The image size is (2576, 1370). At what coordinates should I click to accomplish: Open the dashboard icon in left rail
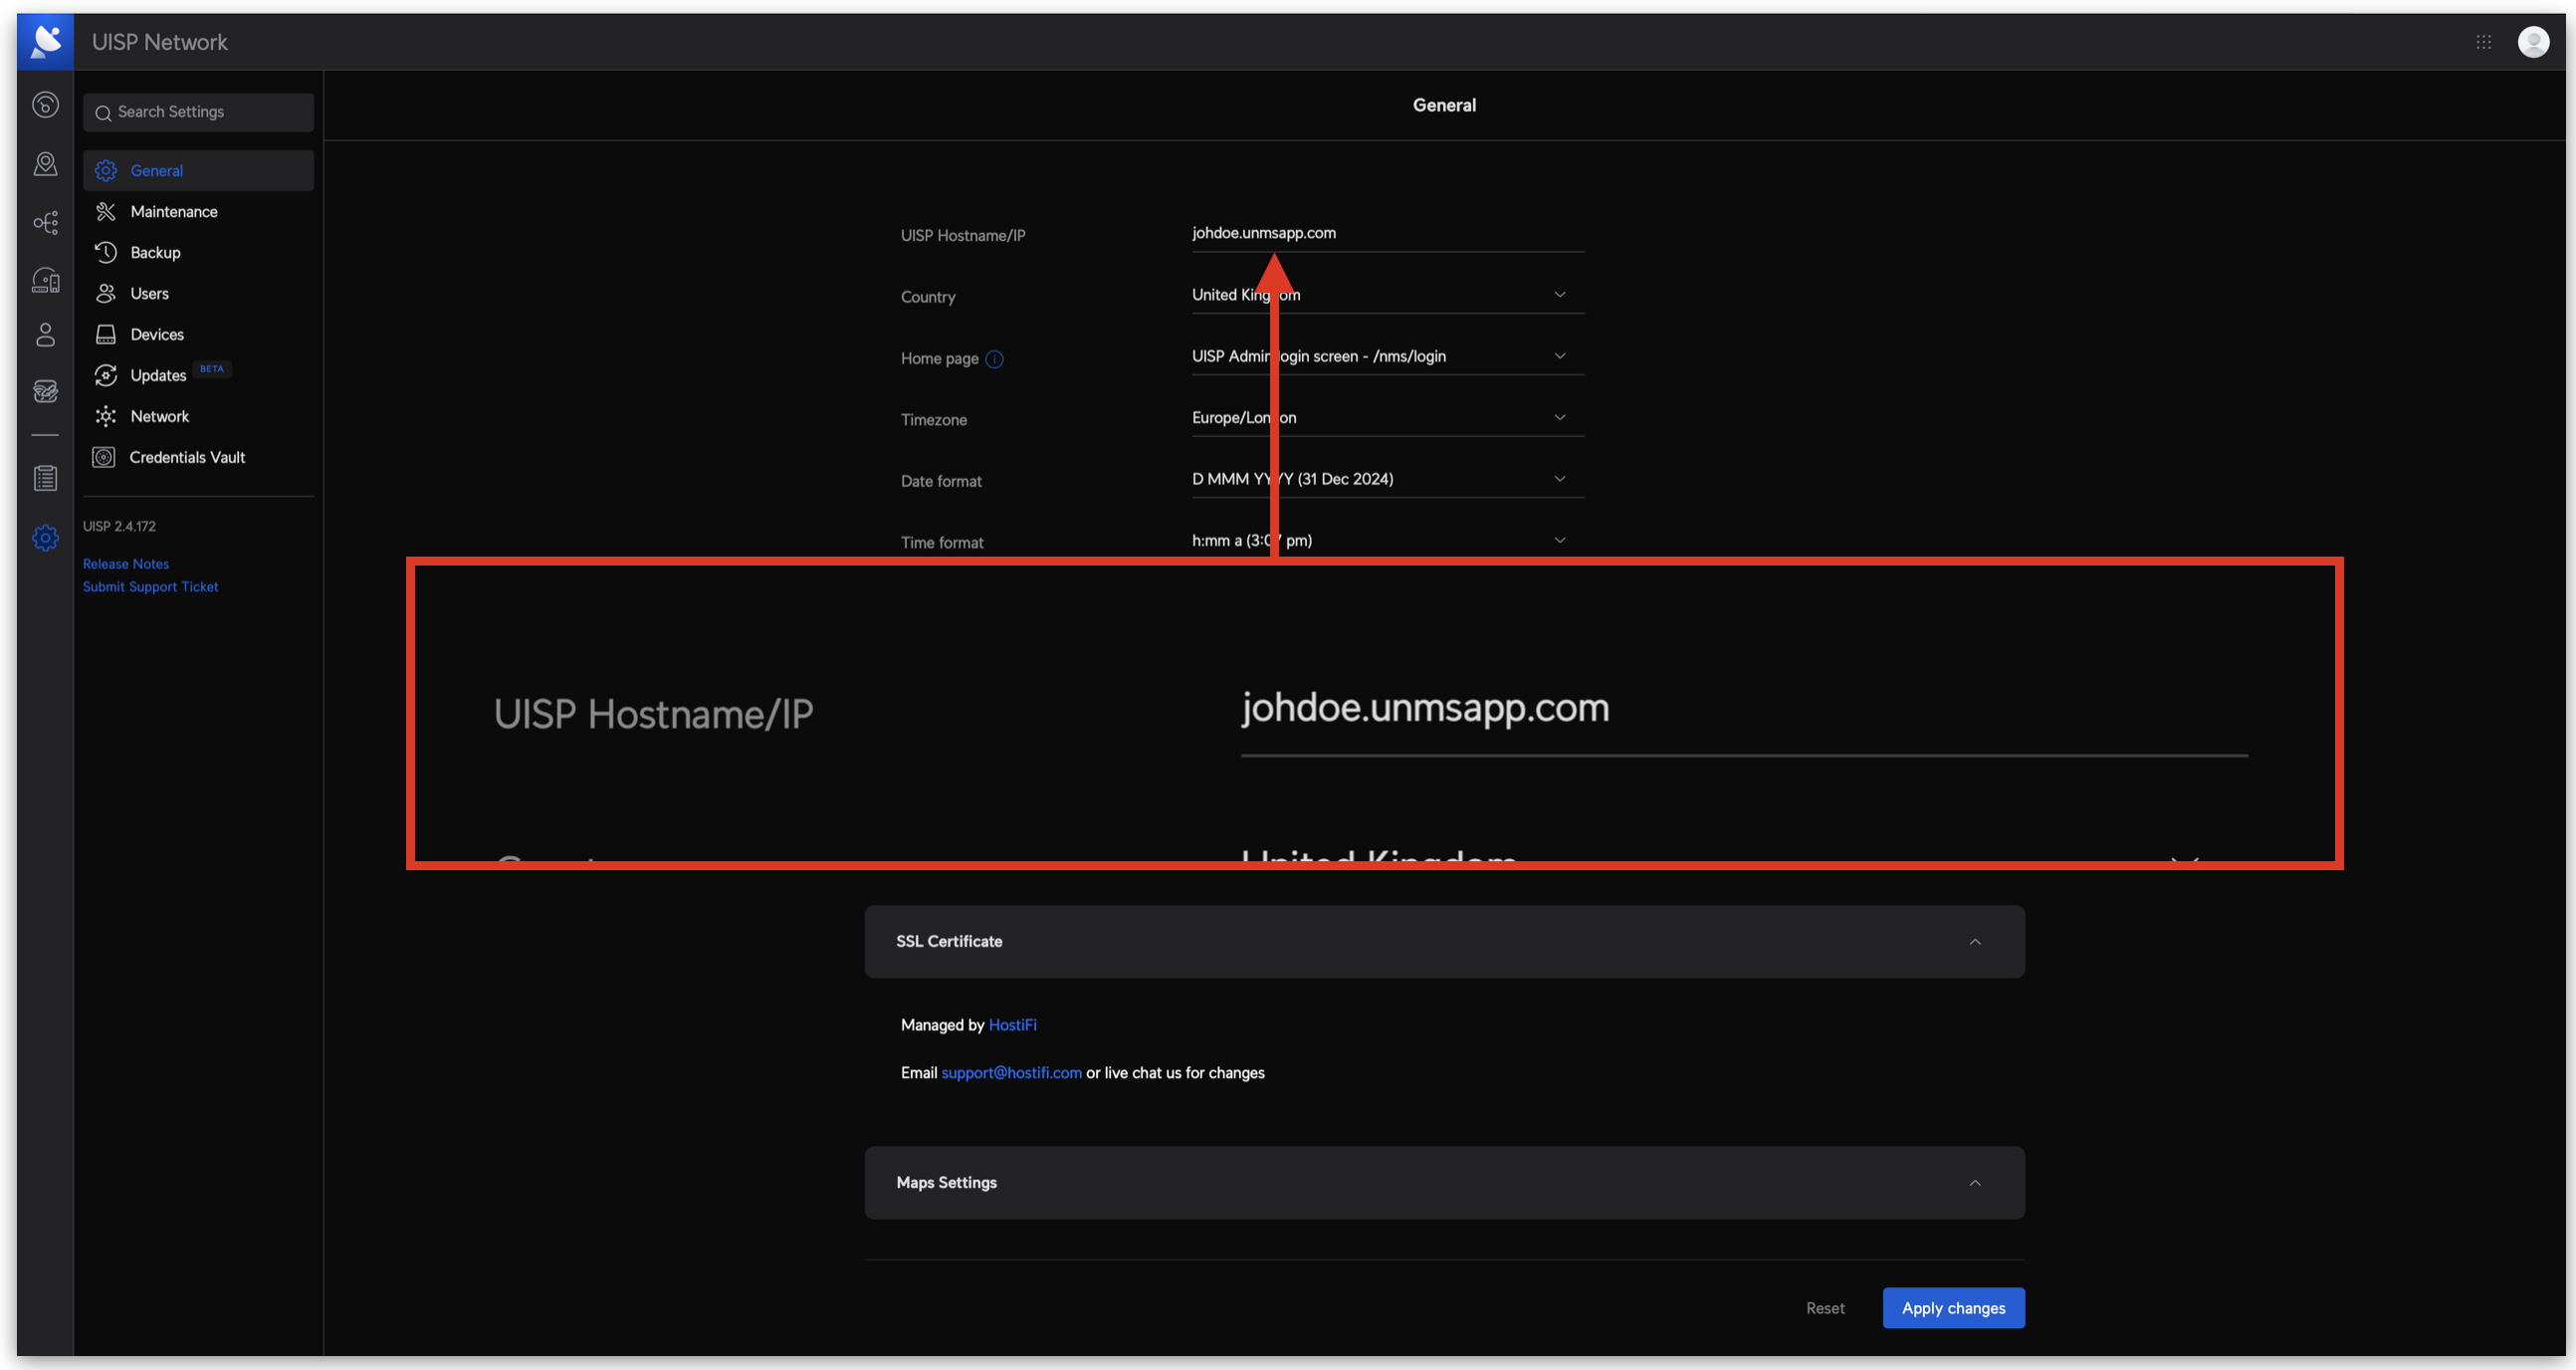[45, 104]
